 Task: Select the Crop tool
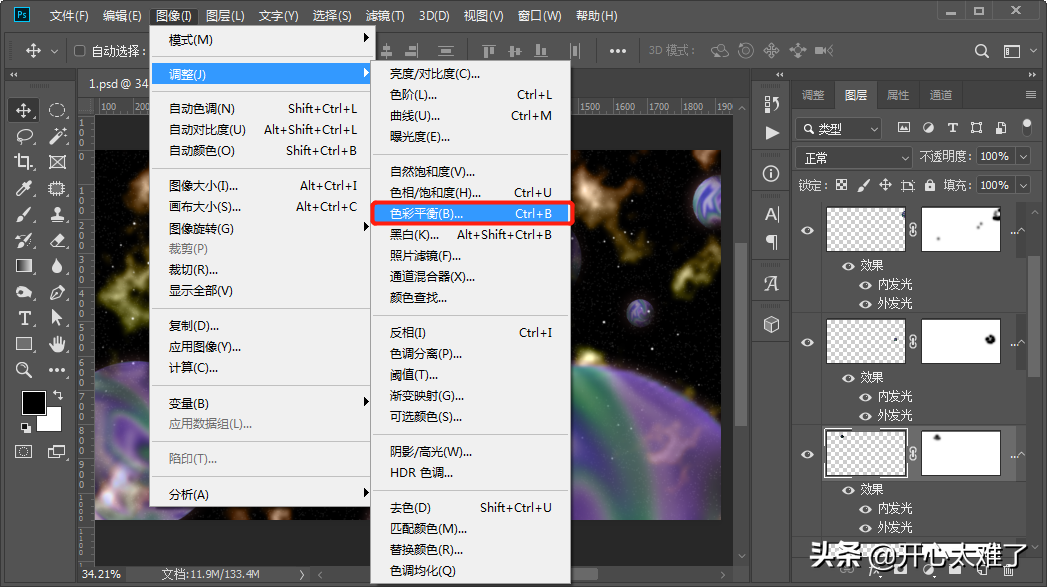[24, 162]
